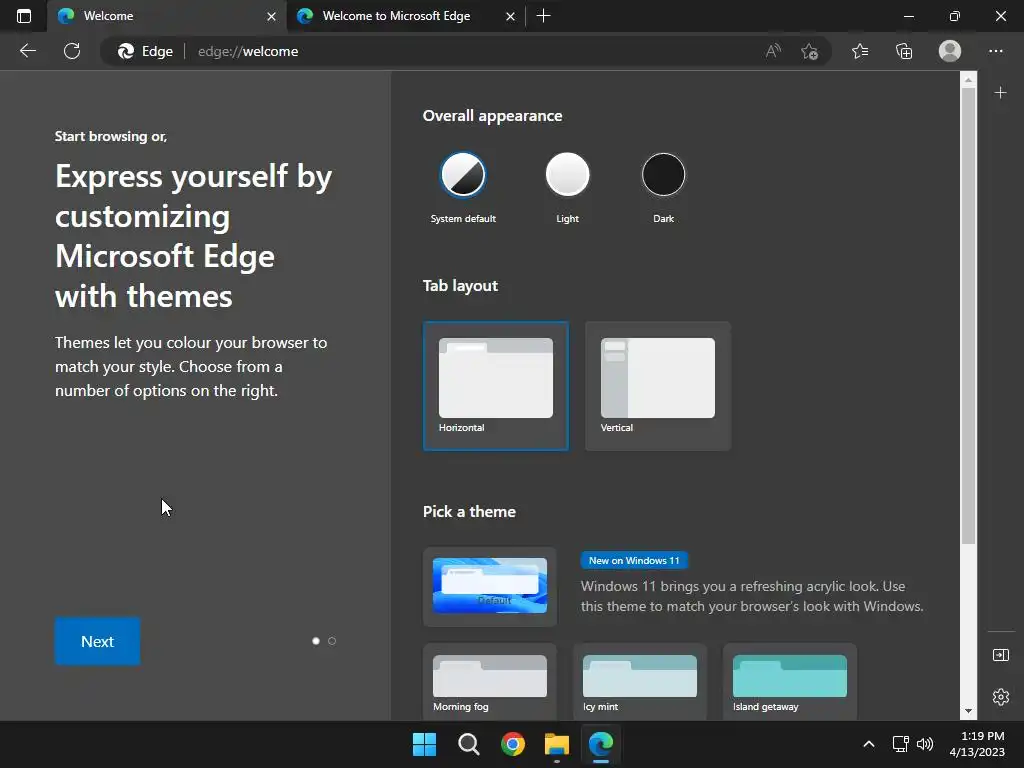Image resolution: width=1024 pixels, height=768 pixels.
Task: Pick the Island getaway theme
Action: [790, 682]
